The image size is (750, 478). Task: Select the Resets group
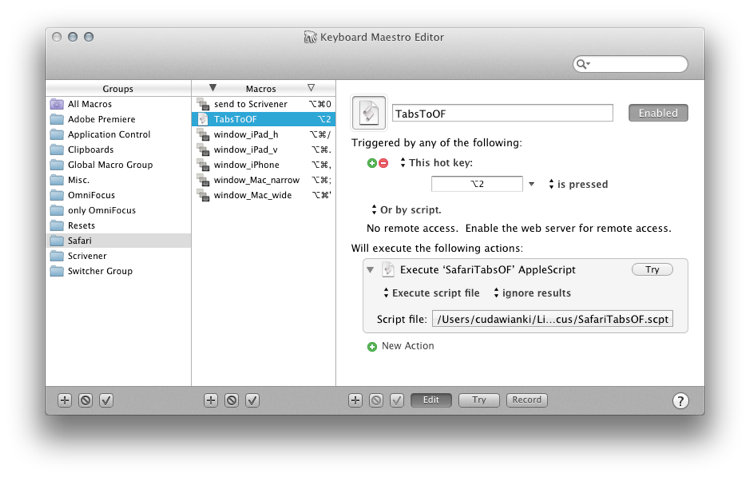point(119,225)
